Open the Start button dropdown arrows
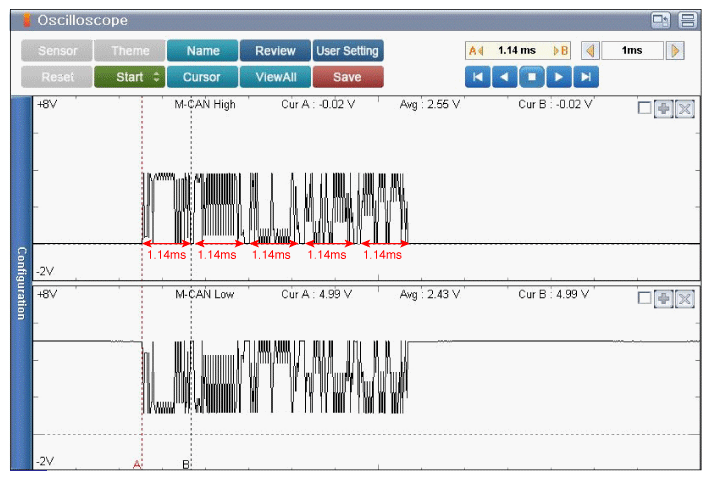 coord(156,77)
